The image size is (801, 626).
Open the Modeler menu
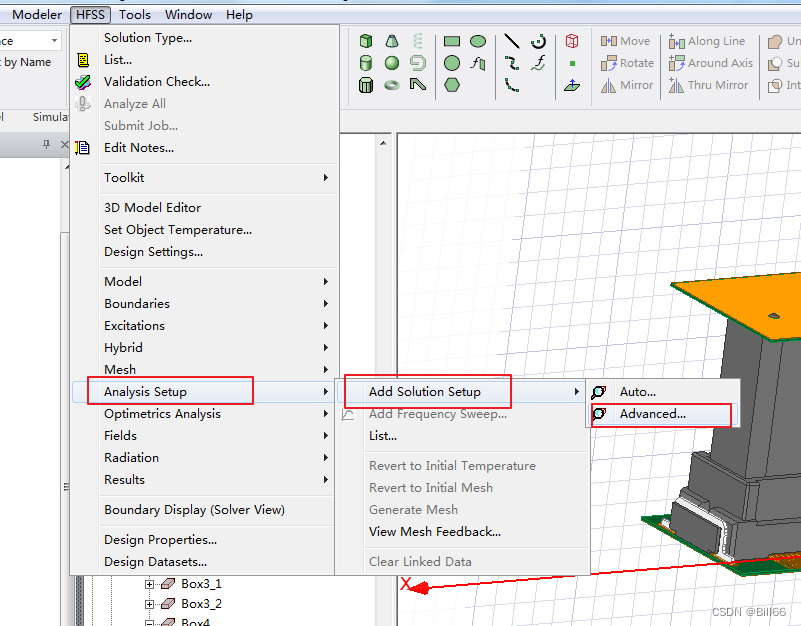37,15
